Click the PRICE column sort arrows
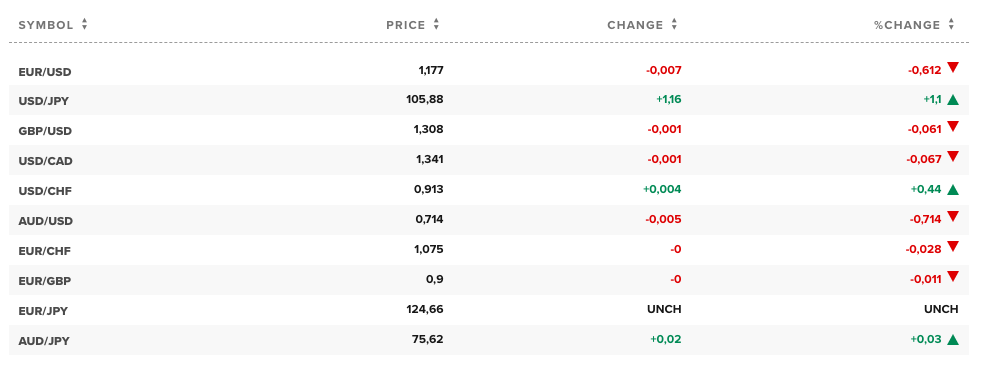The width and height of the screenshot is (993, 368). click(436, 25)
